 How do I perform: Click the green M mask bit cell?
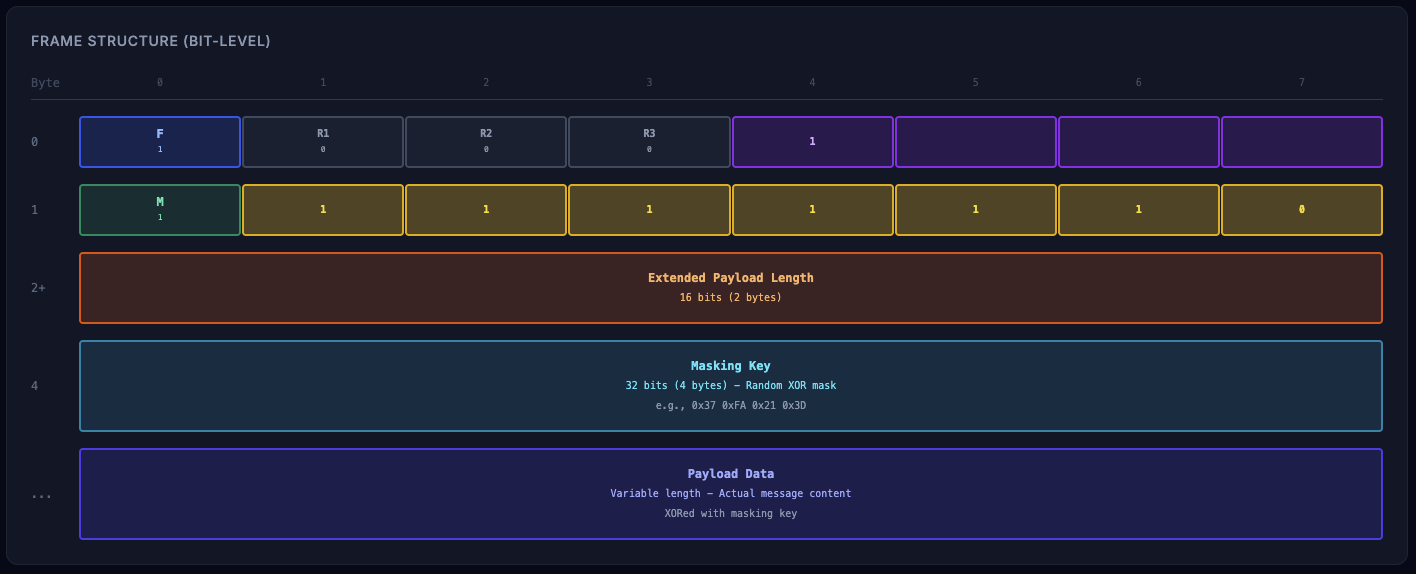(x=160, y=210)
